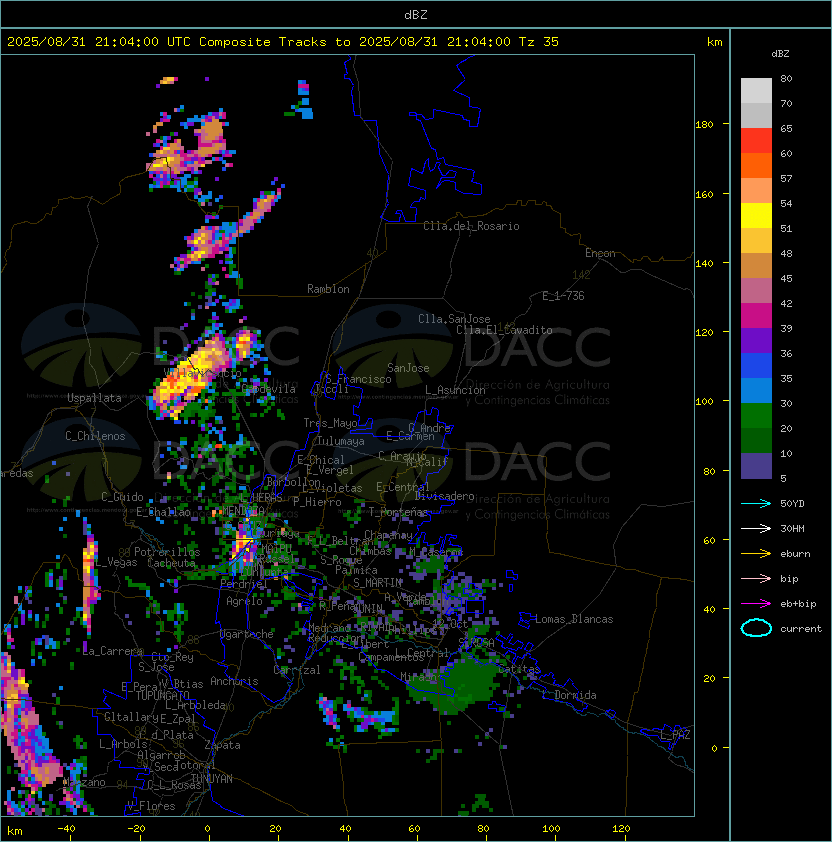The image size is (832, 842).
Task: Click the Lomas_Blancas label
Action: pyautogui.click(x=574, y=619)
